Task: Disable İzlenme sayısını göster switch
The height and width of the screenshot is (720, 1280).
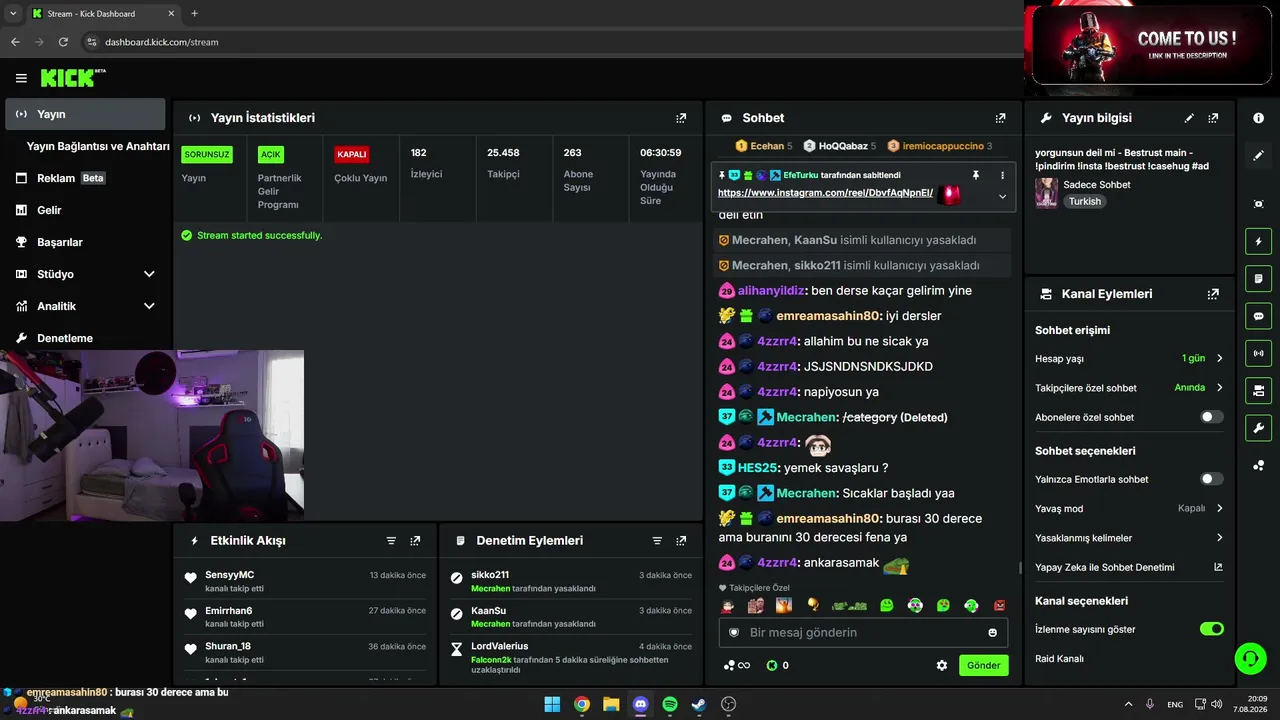Action: (1211, 629)
